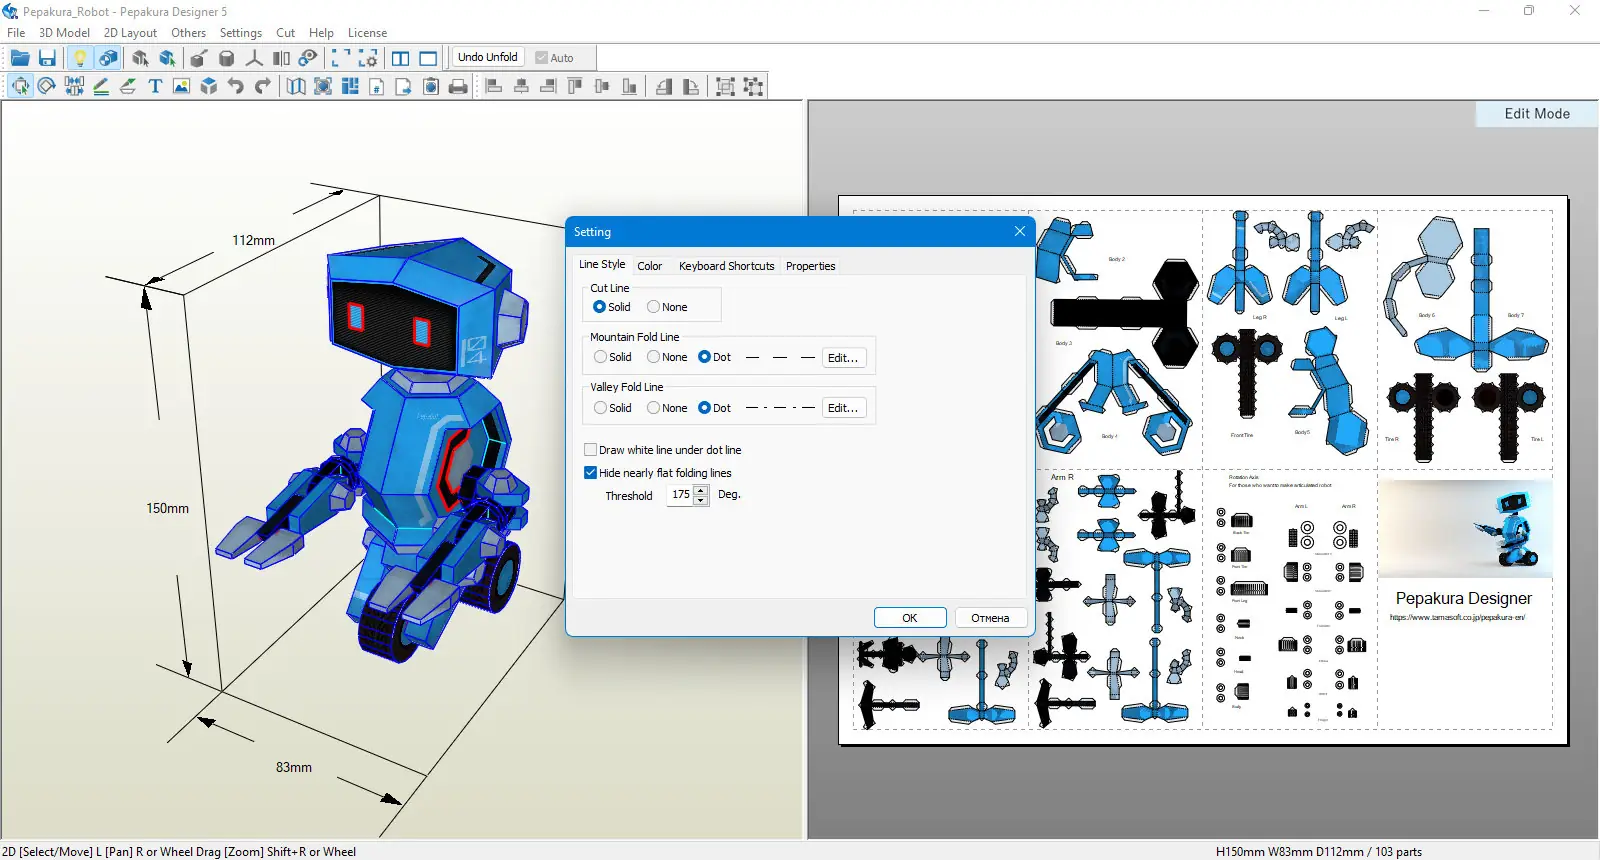Align parts to the right edge

click(548, 86)
